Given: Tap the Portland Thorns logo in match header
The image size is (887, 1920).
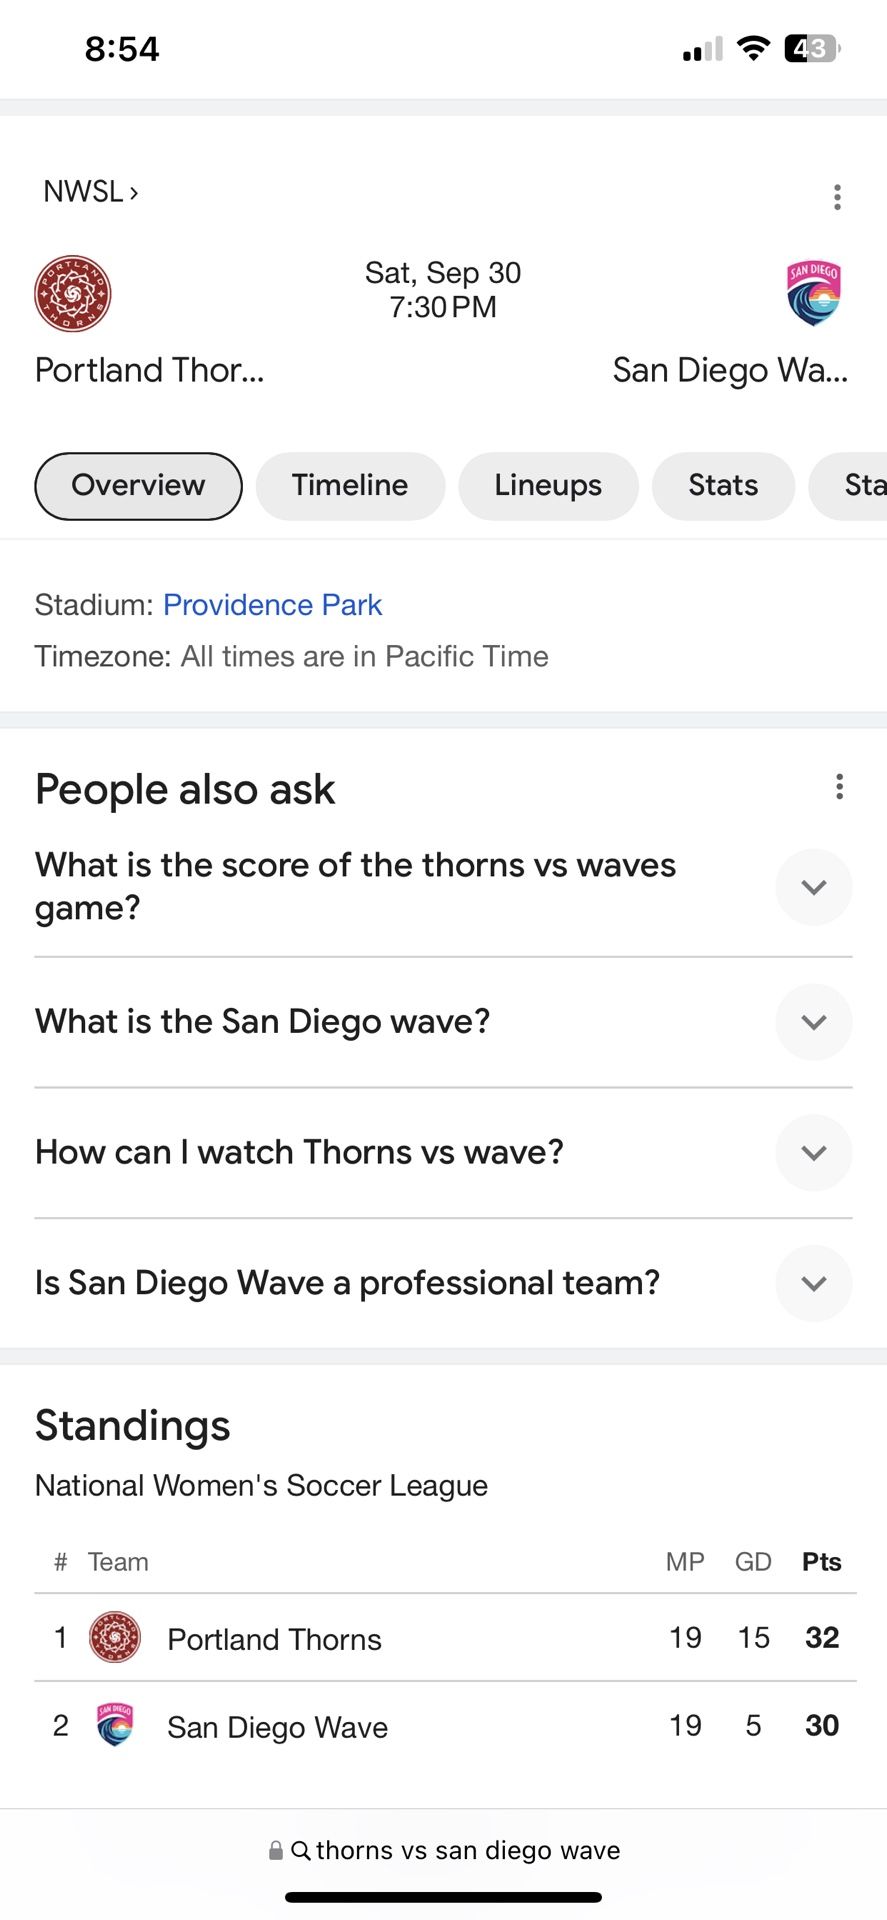Looking at the screenshot, I should point(73,294).
